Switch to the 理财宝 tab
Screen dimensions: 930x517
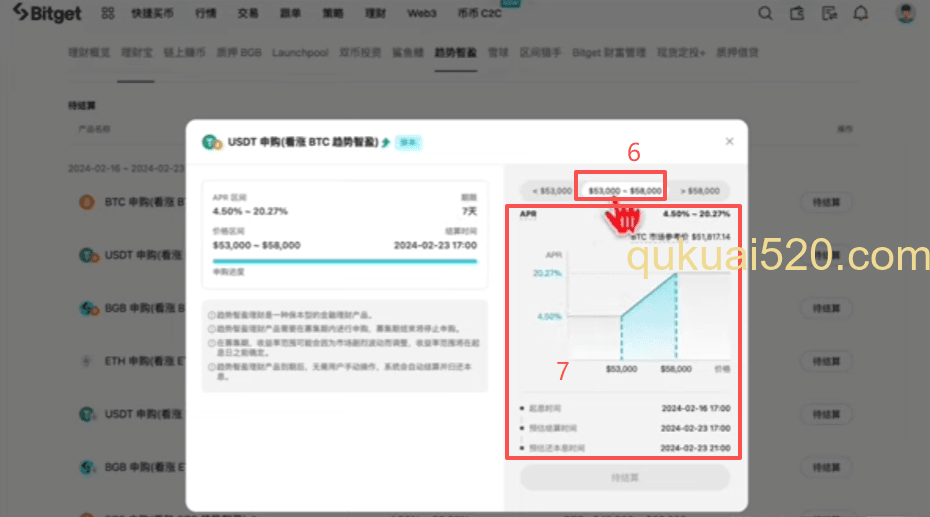pos(137,53)
